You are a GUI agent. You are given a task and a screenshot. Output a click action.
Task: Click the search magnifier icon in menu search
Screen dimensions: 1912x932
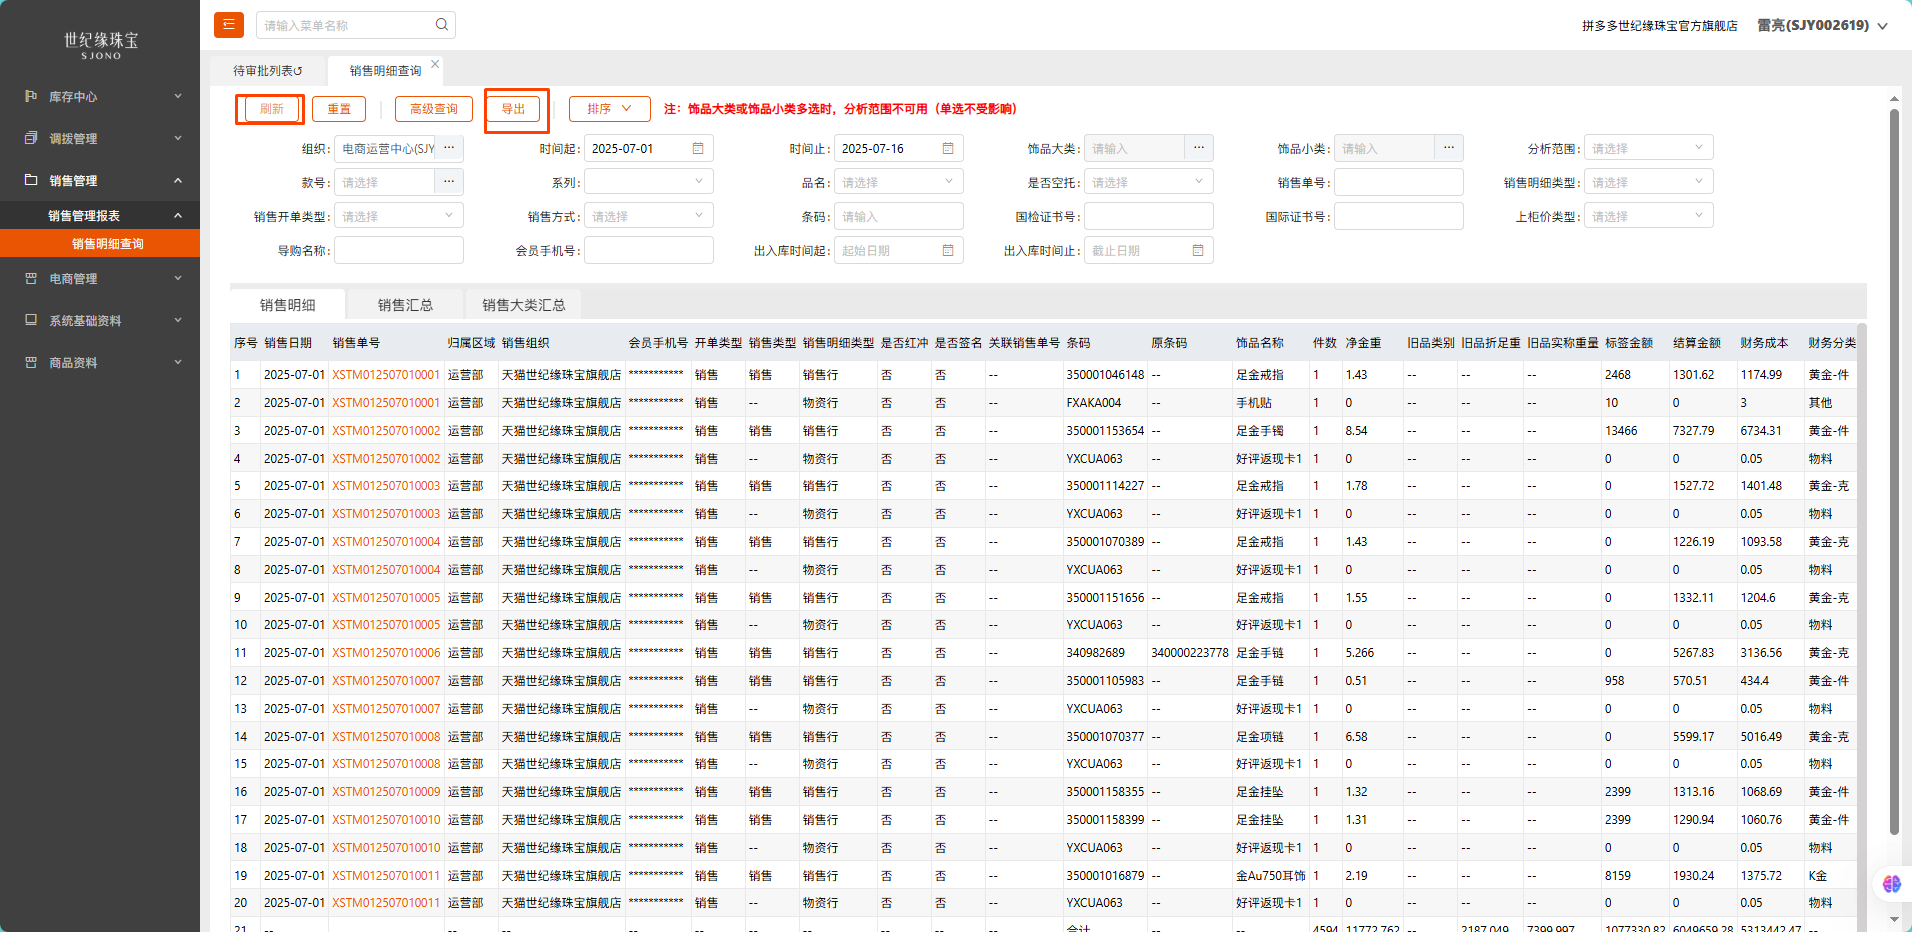[x=441, y=25]
